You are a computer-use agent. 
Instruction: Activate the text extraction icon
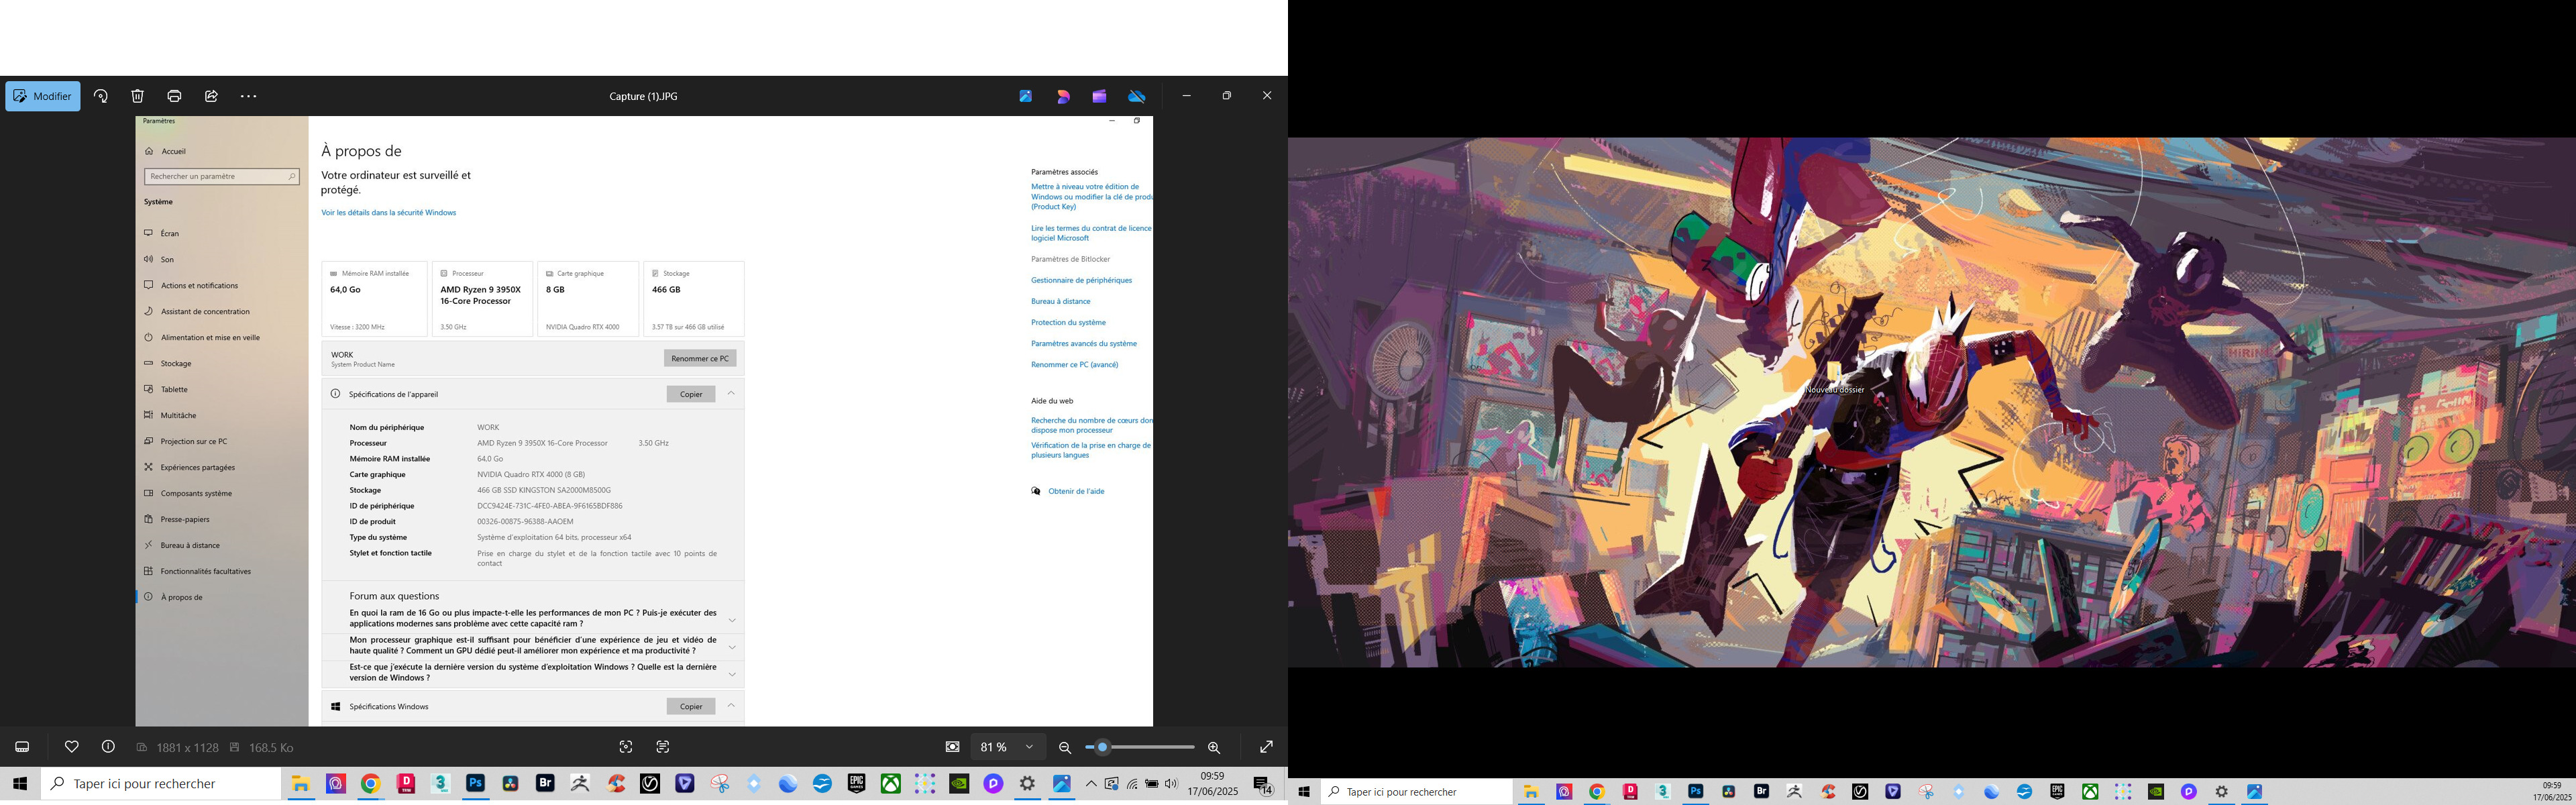pyautogui.click(x=663, y=747)
